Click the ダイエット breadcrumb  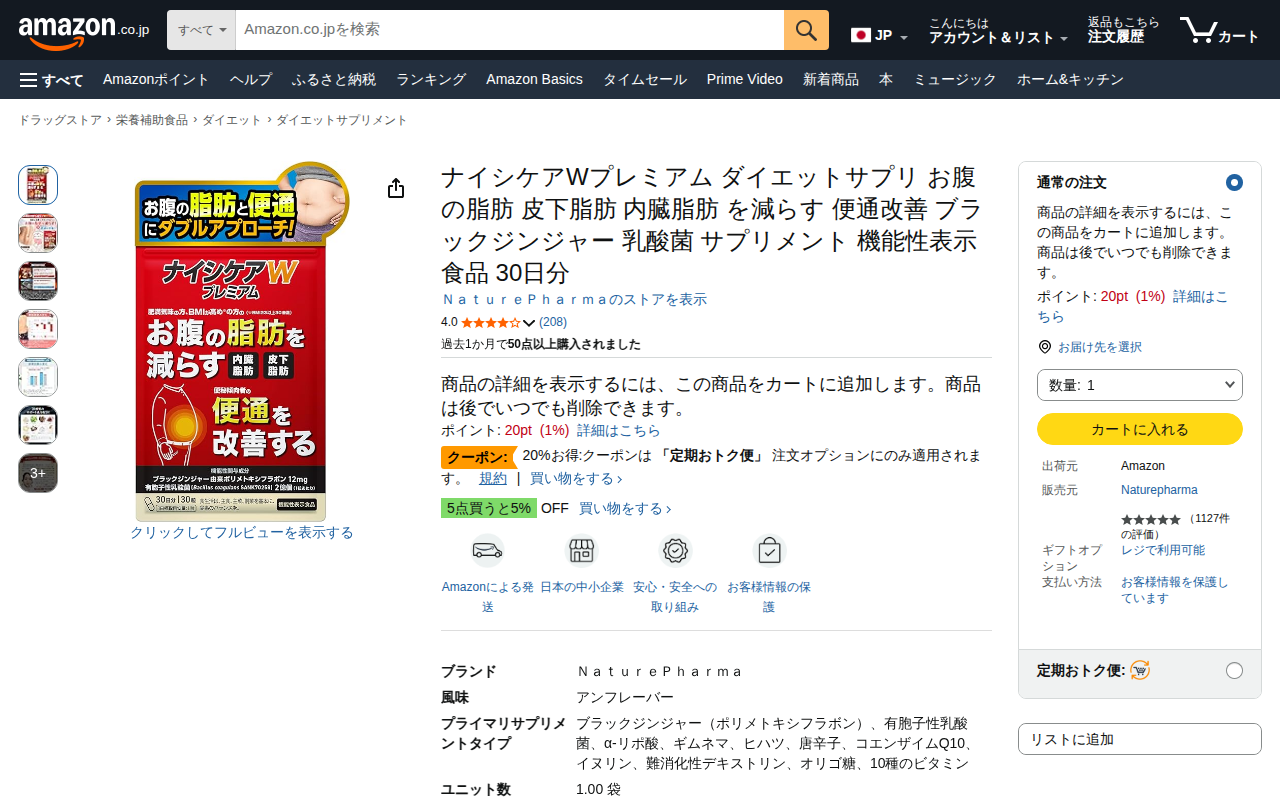pos(232,120)
